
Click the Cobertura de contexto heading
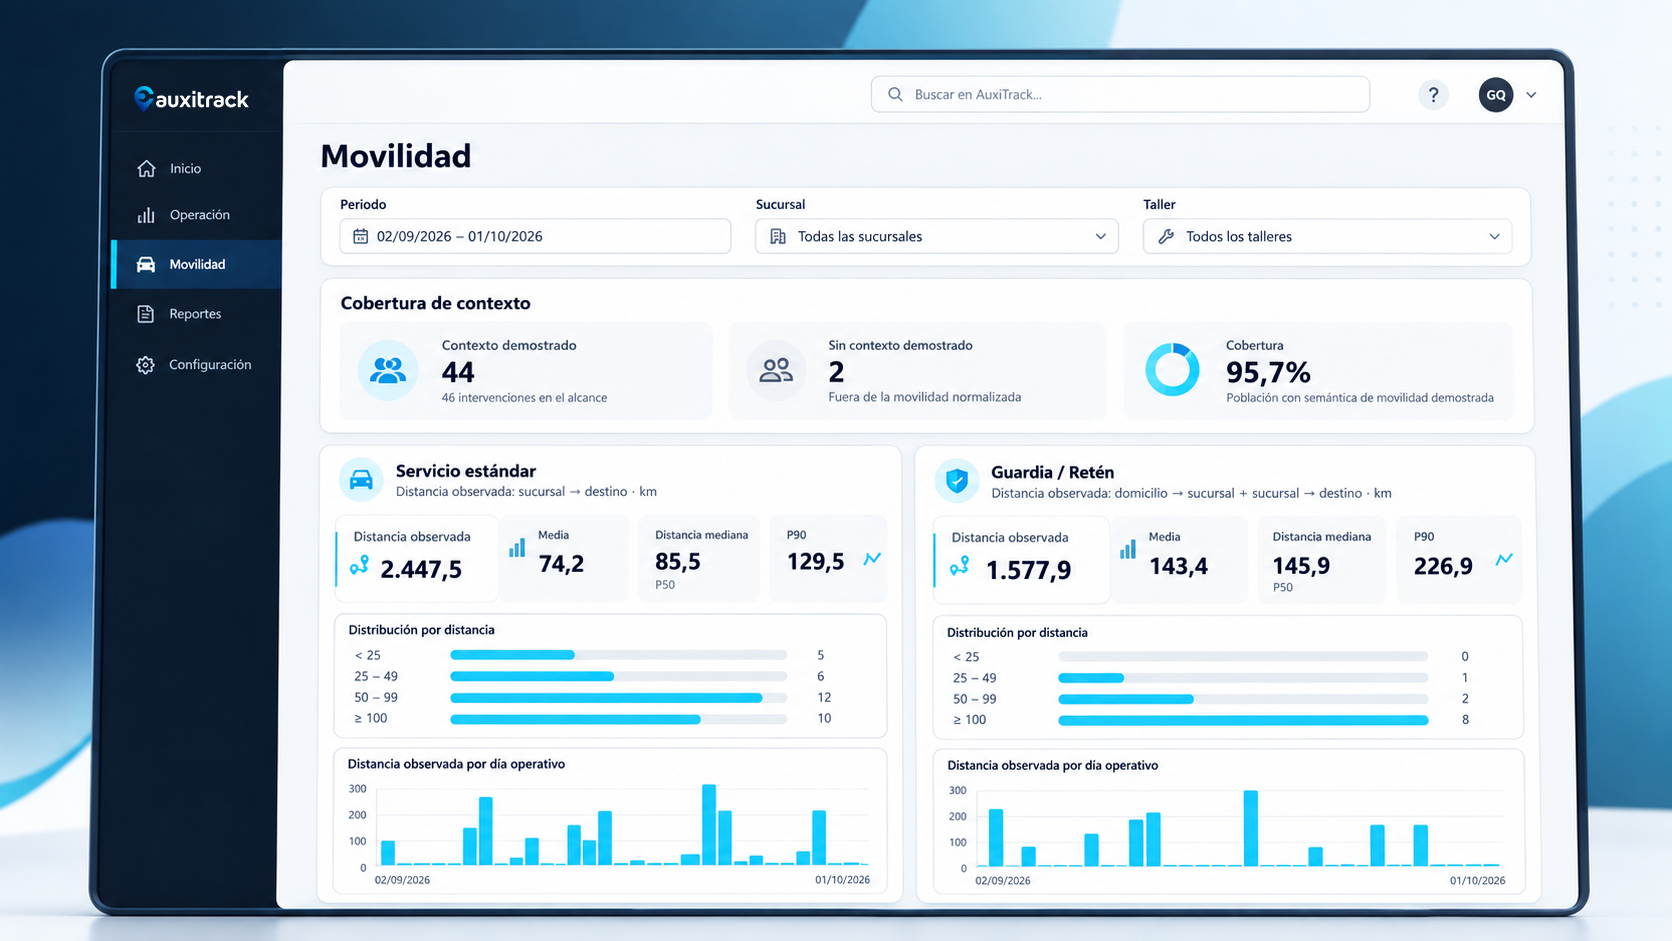pos(435,303)
